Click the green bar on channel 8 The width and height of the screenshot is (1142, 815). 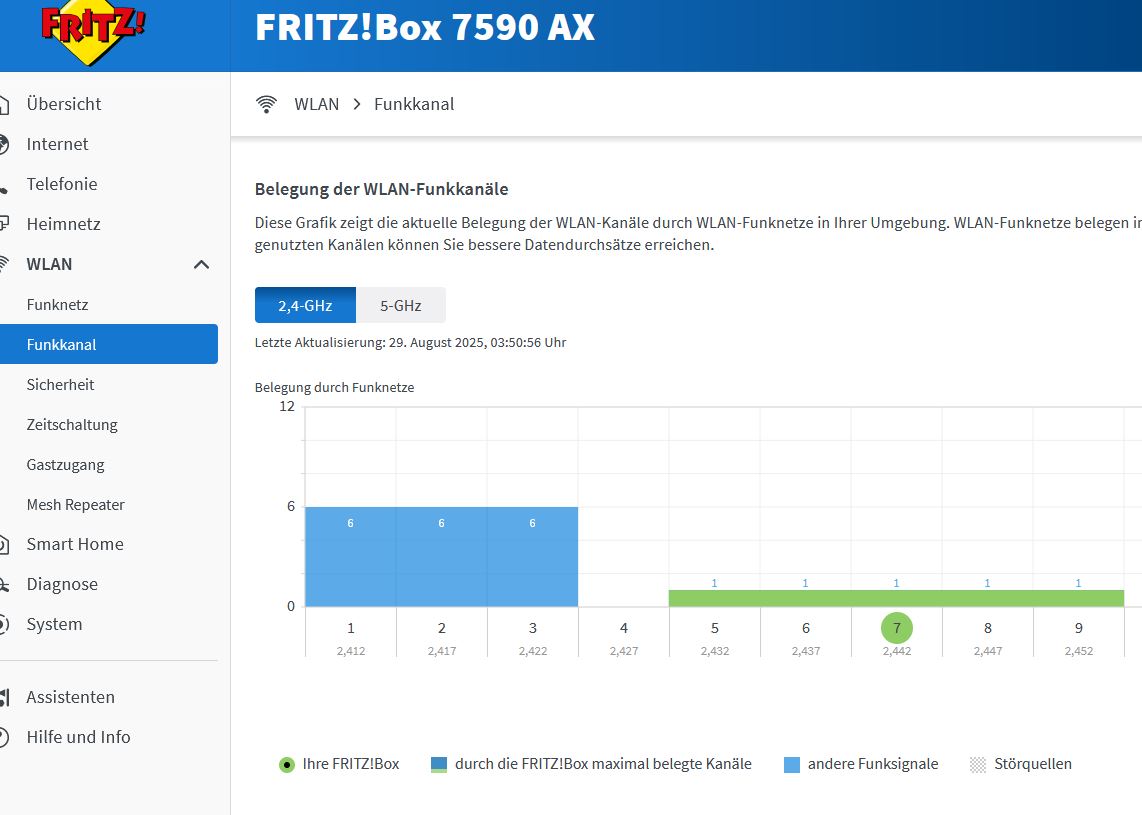click(988, 598)
